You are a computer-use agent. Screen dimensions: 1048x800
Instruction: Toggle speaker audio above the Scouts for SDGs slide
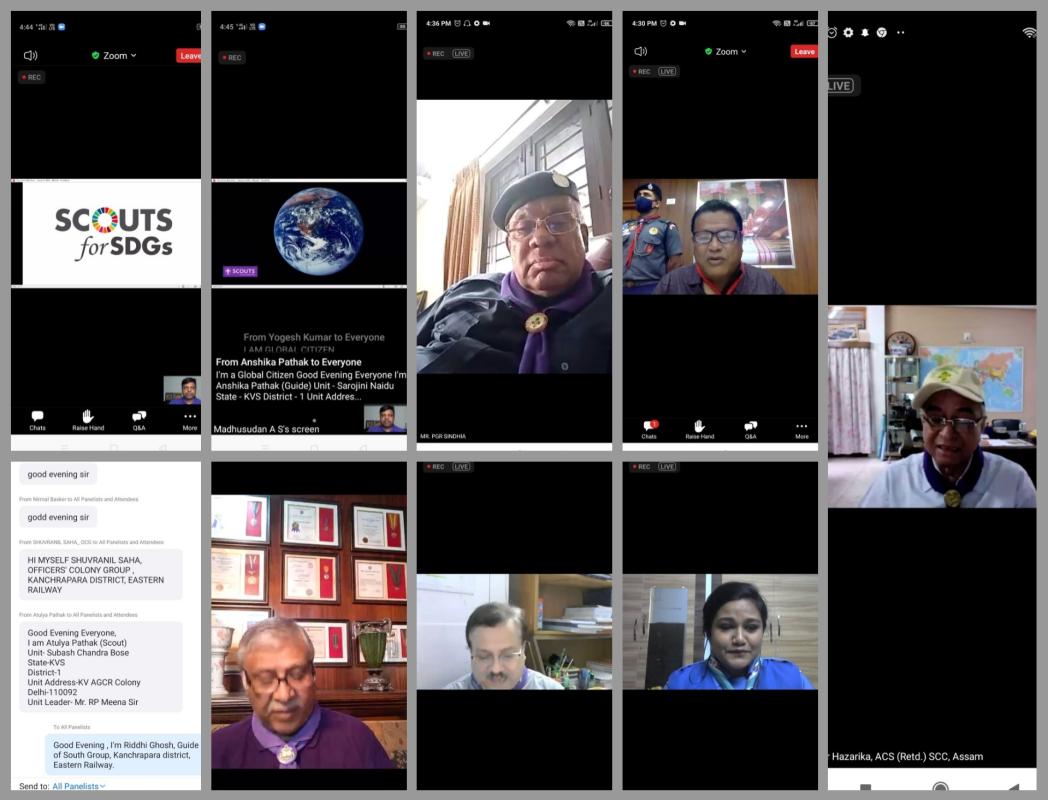point(31,55)
